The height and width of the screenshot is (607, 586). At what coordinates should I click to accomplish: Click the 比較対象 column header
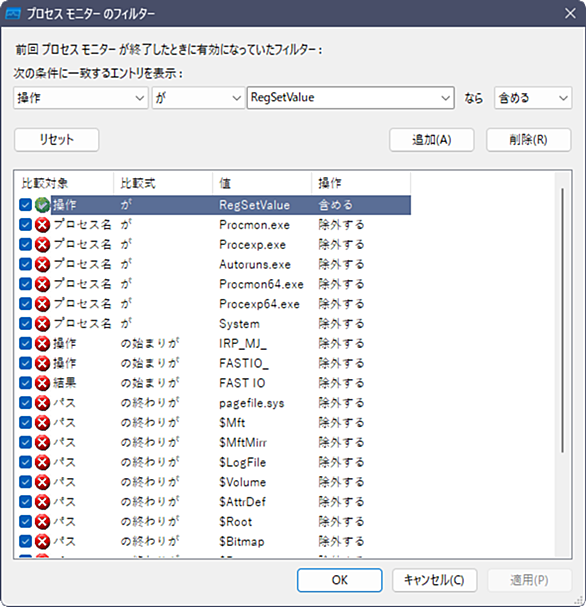pos(64,183)
